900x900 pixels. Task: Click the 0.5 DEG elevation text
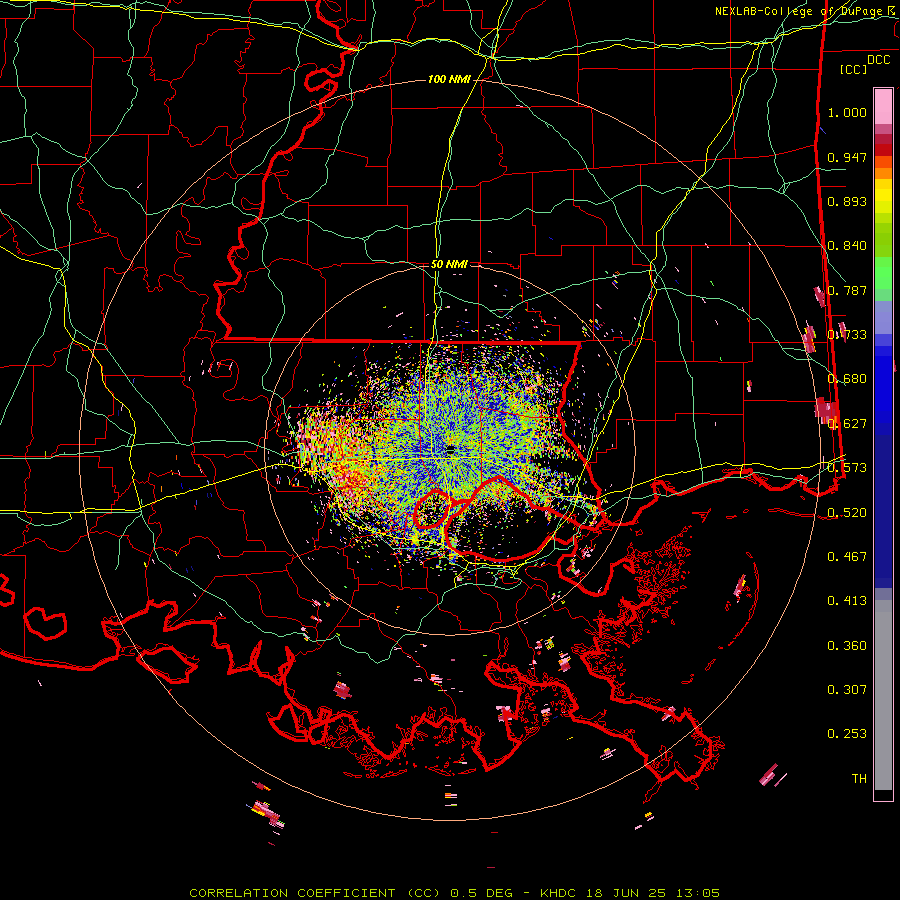click(x=481, y=893)
